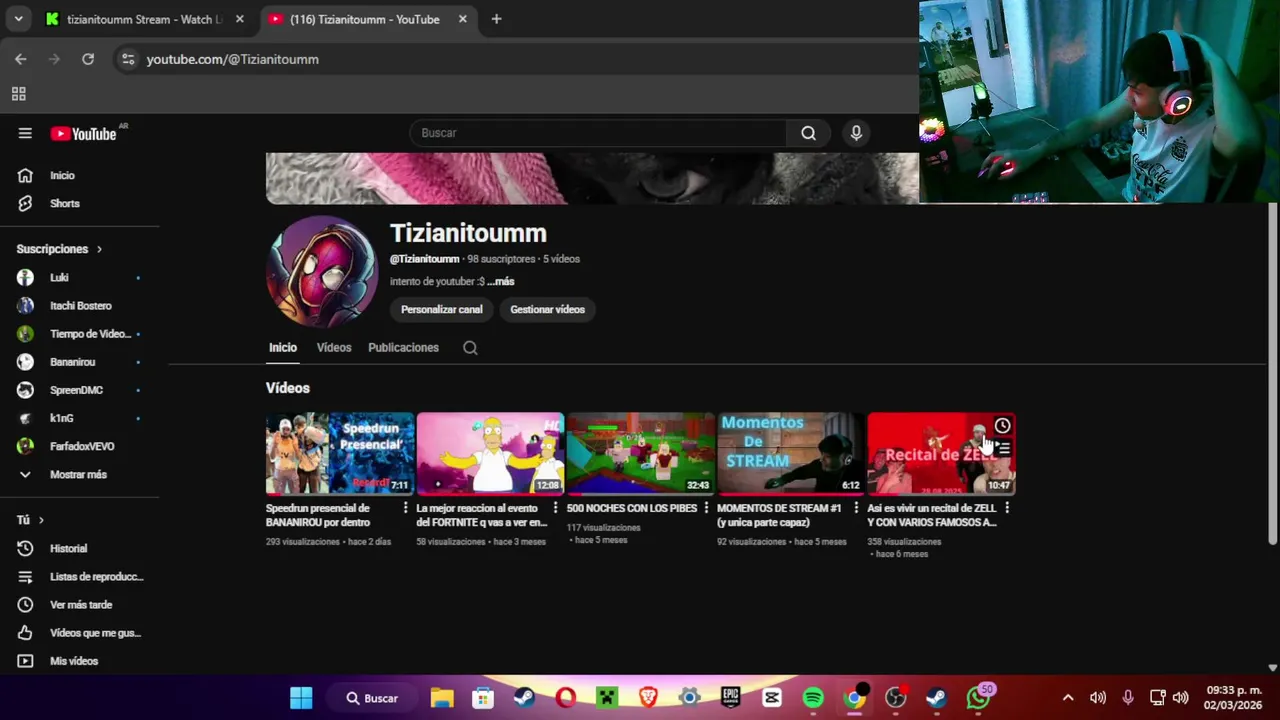Open options menu for the Fortnite reaction video
This screenshot has width=1280, height=720.
555,508
